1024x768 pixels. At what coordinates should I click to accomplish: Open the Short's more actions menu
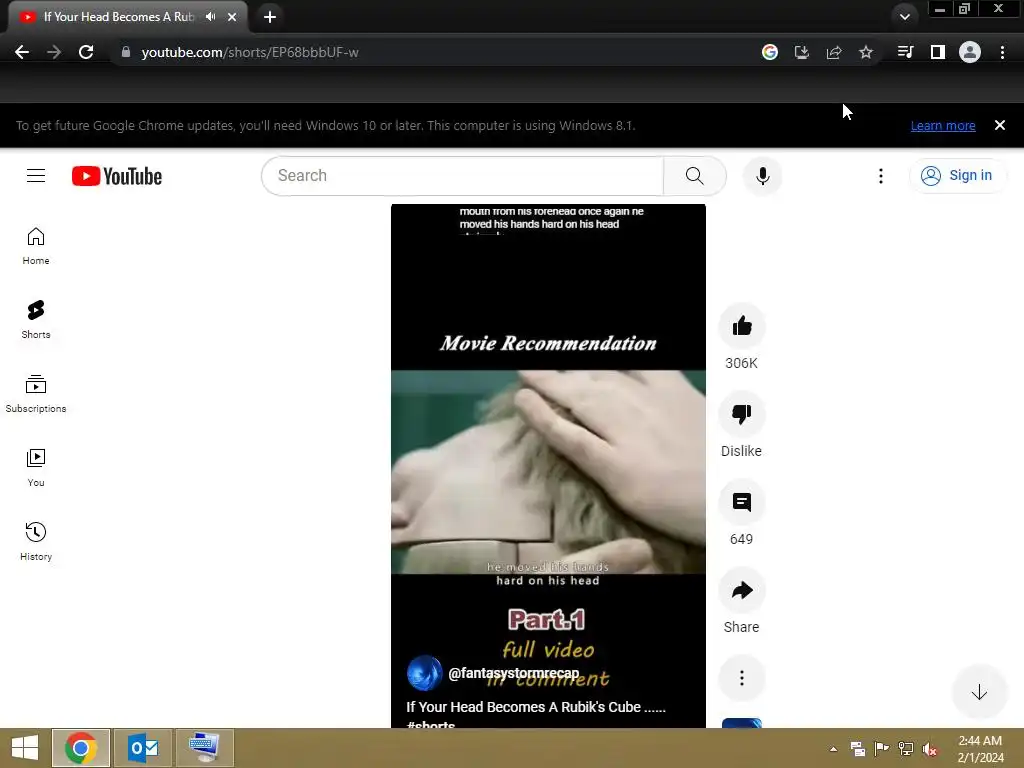[741, 678]
